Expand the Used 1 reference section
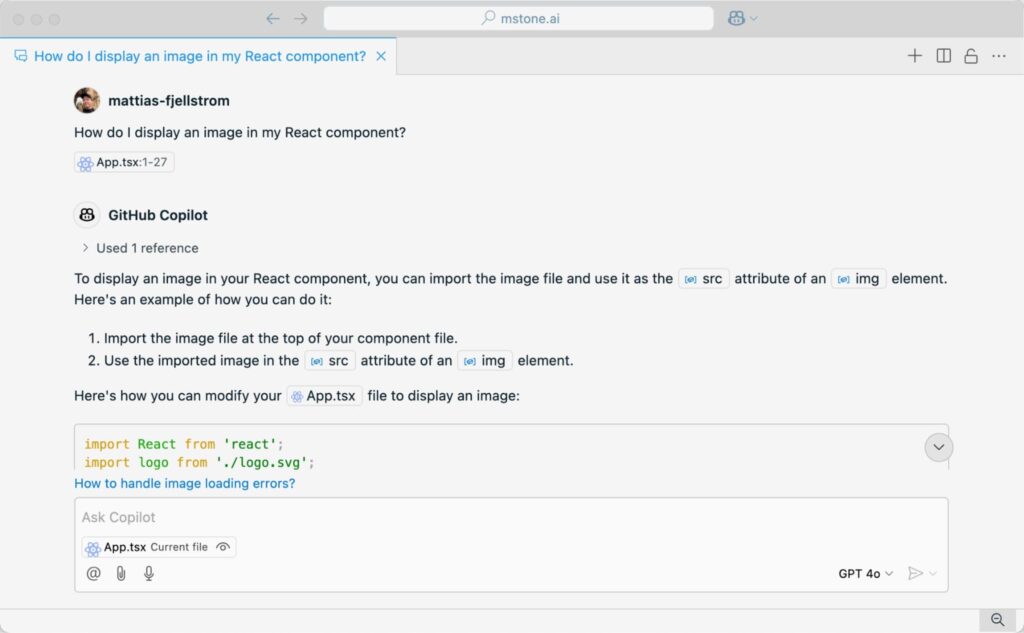Image resolution: width=1024 pixels, height=633 pixels. coord(139,248)
